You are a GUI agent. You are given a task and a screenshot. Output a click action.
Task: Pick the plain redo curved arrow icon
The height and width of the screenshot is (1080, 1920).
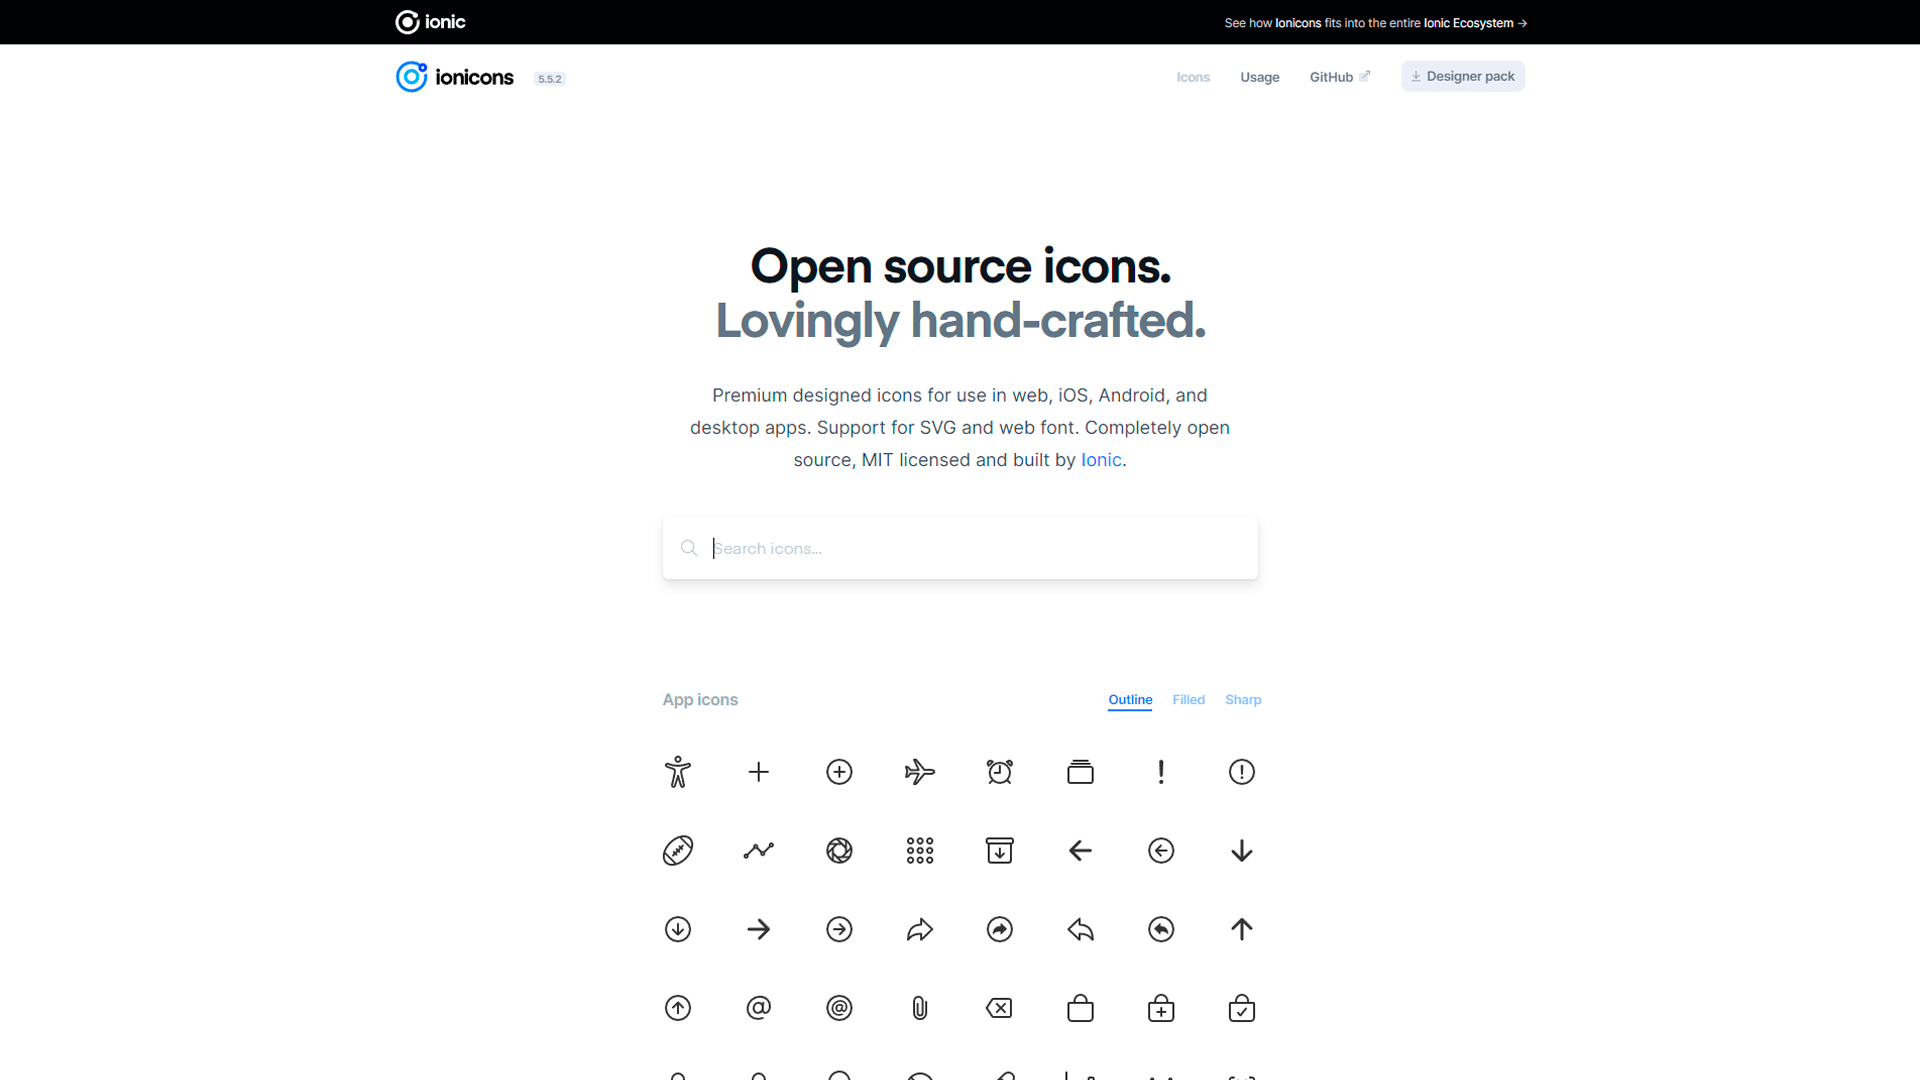(x=920, y=930)
